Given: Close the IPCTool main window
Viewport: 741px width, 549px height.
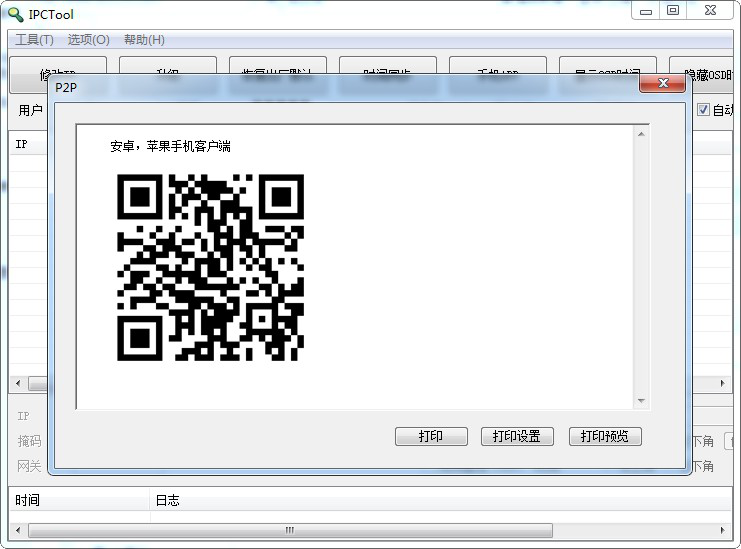Looking at the screenshot, I should tap(710, 10).
